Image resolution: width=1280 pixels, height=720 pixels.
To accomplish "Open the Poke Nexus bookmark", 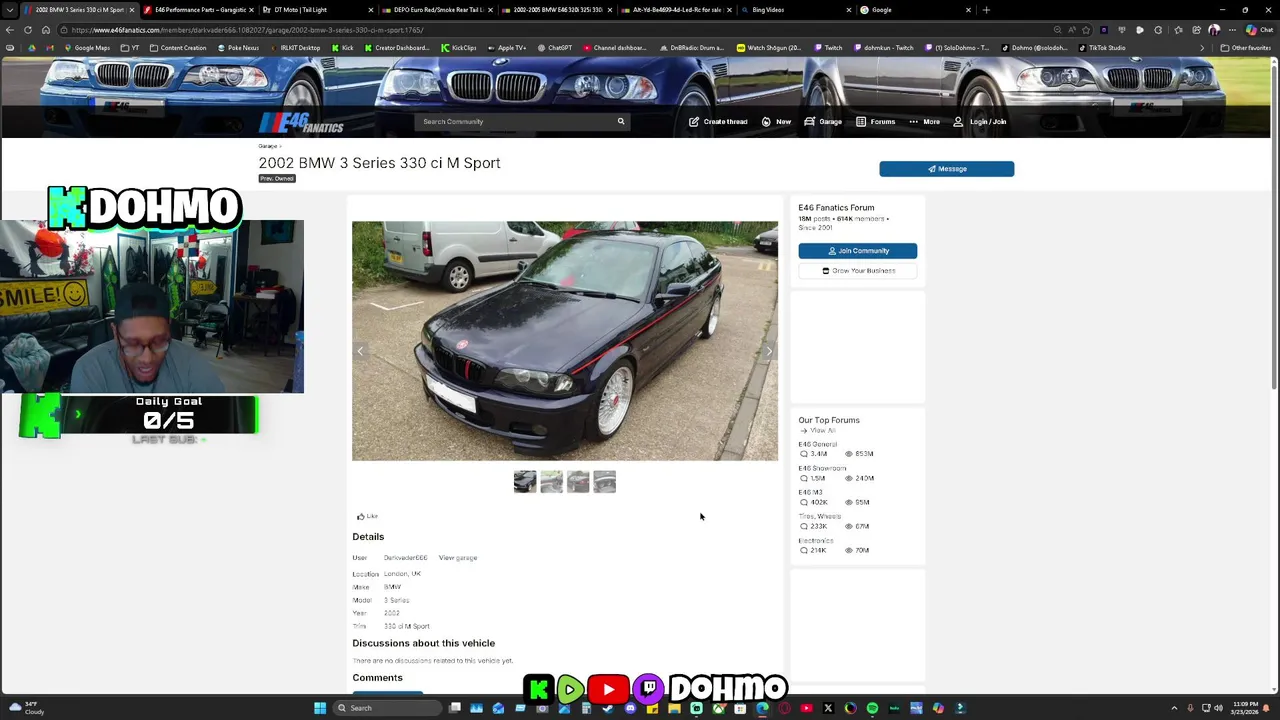I will [x=238, y=48].
